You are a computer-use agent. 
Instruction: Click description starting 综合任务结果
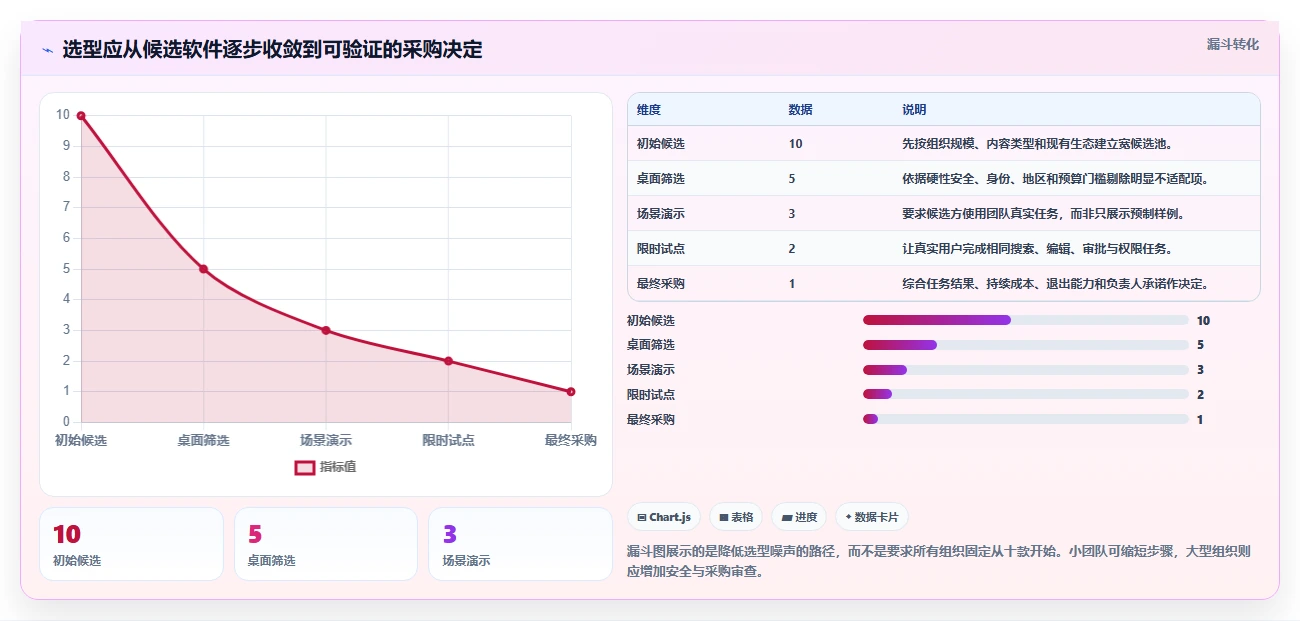(1057, 284)
